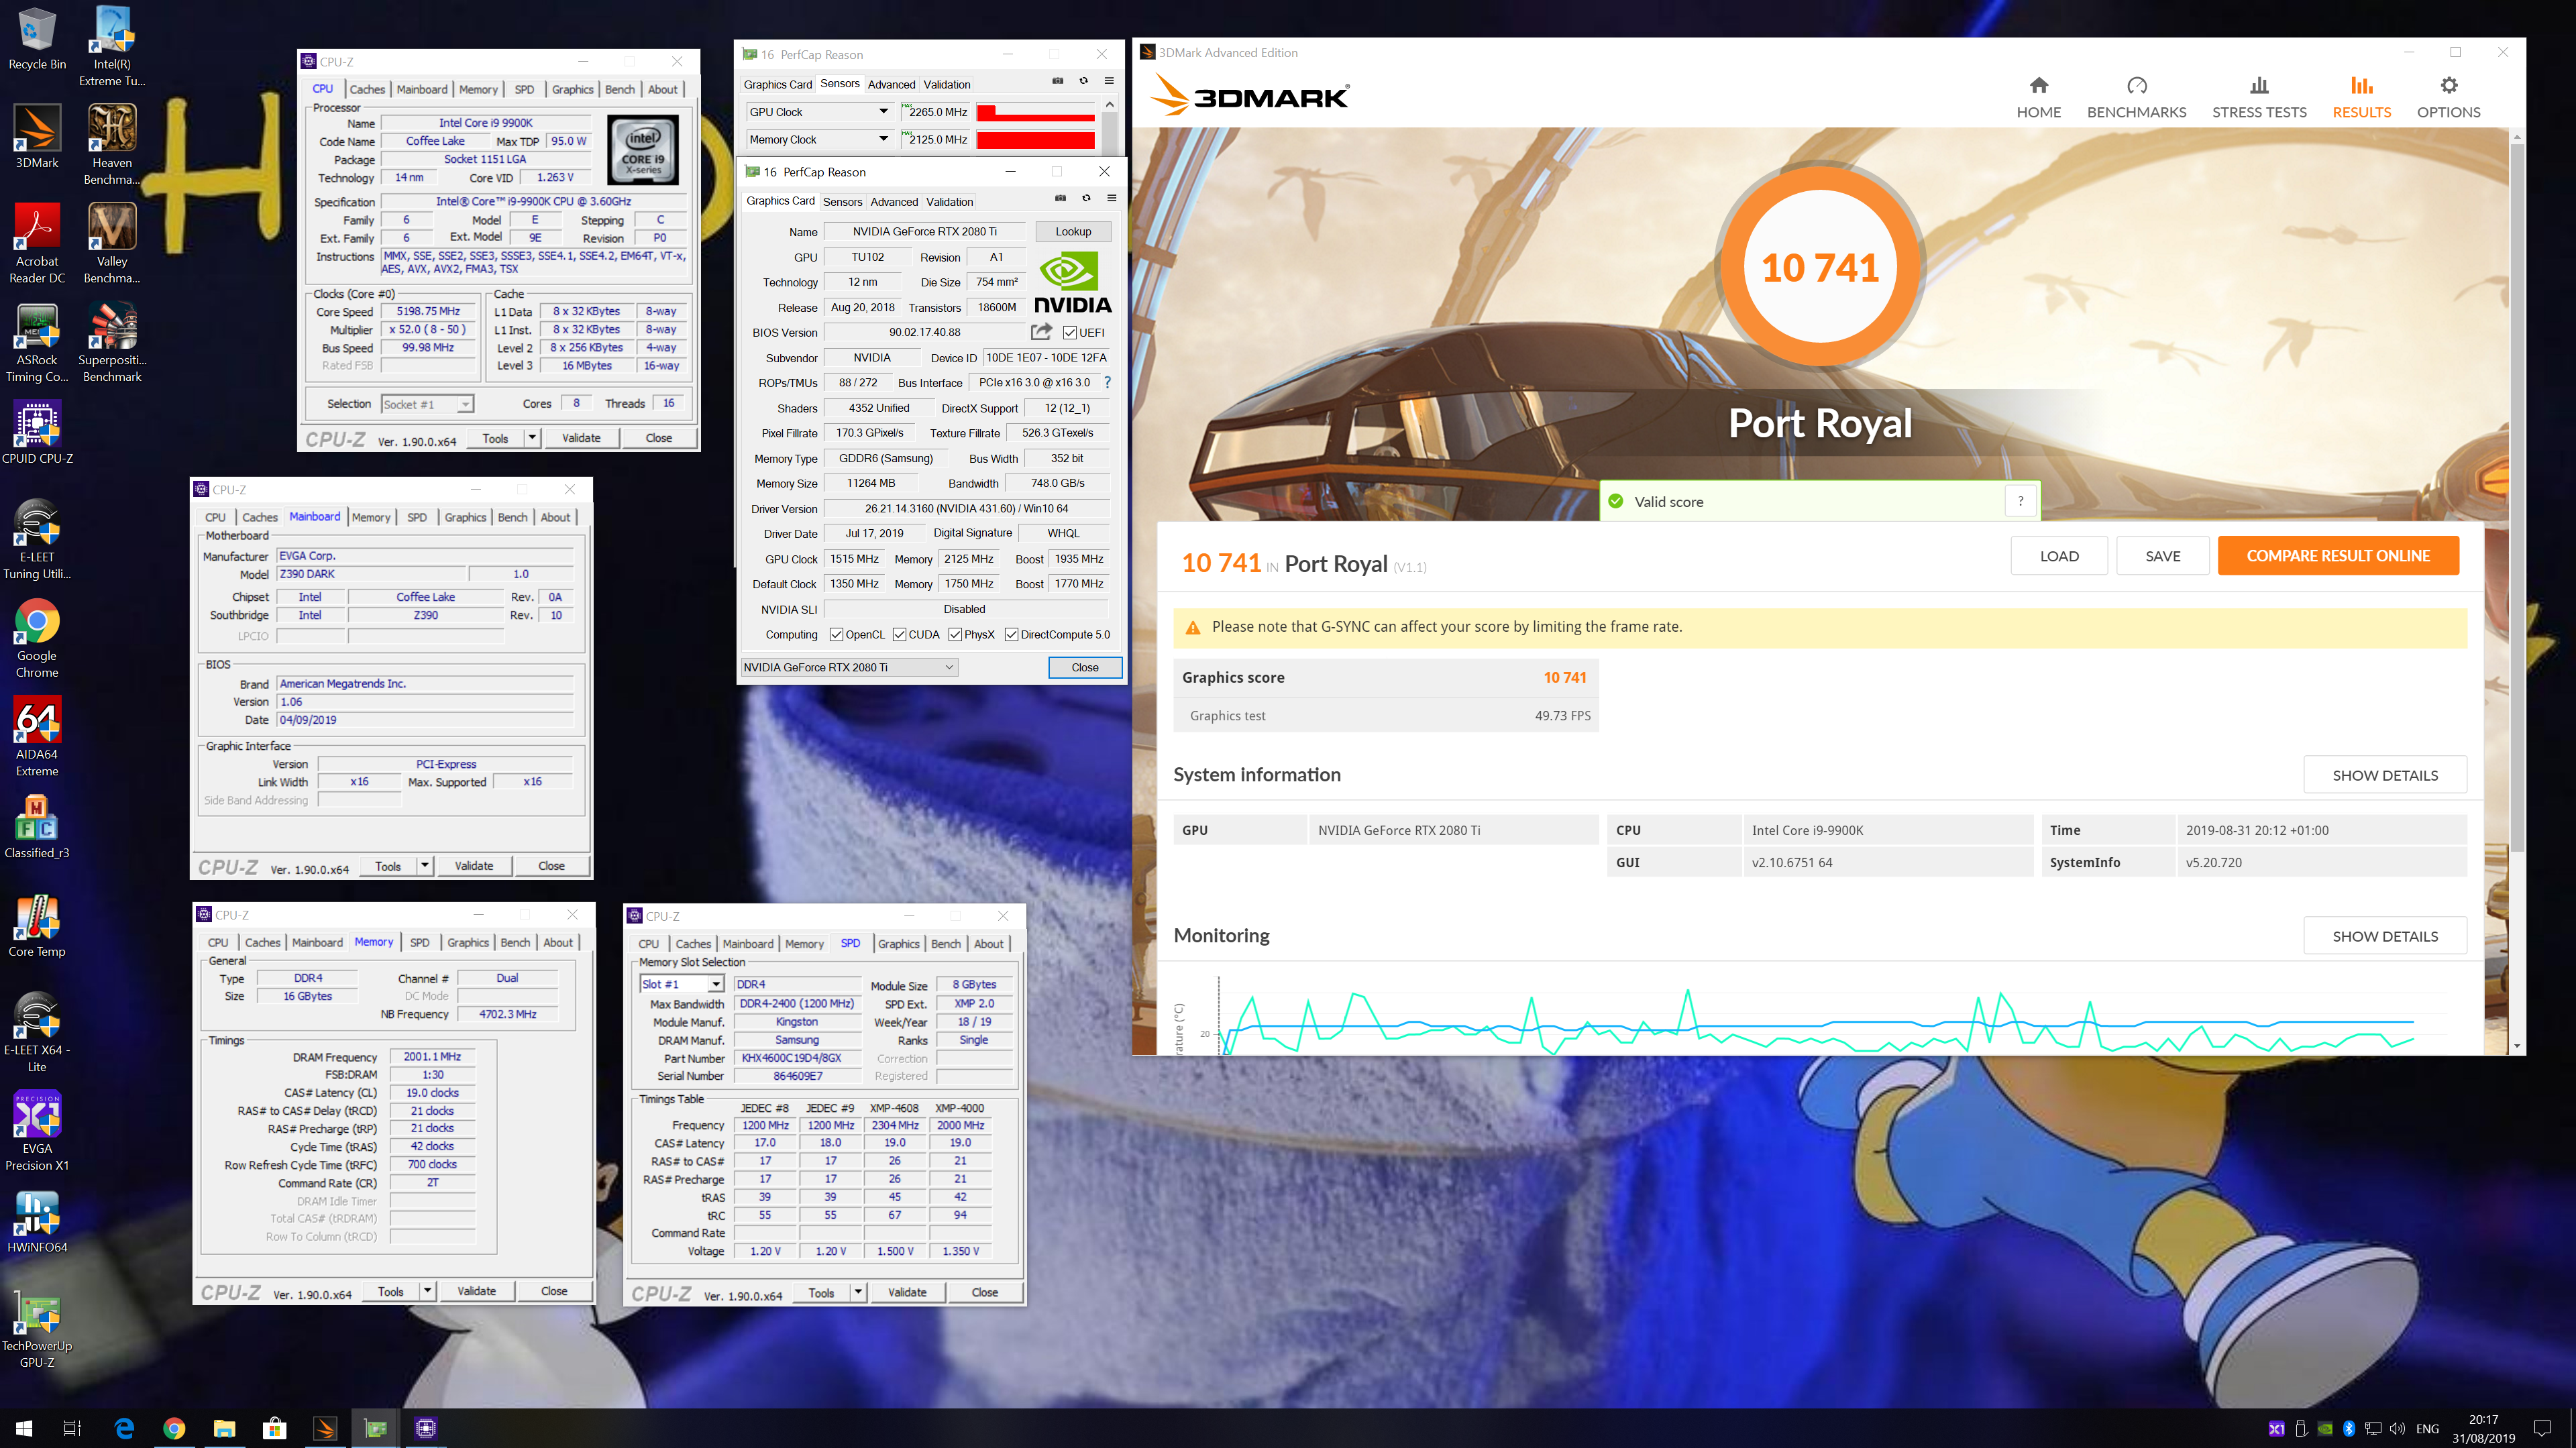
Task: Open EVGA Precision X1 desktop shortcut
Action: 37,1131
